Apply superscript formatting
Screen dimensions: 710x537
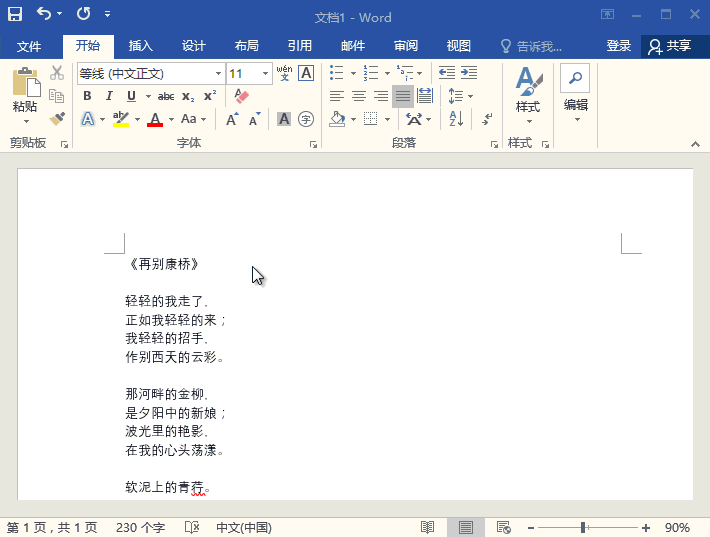[x=210, y=96]
